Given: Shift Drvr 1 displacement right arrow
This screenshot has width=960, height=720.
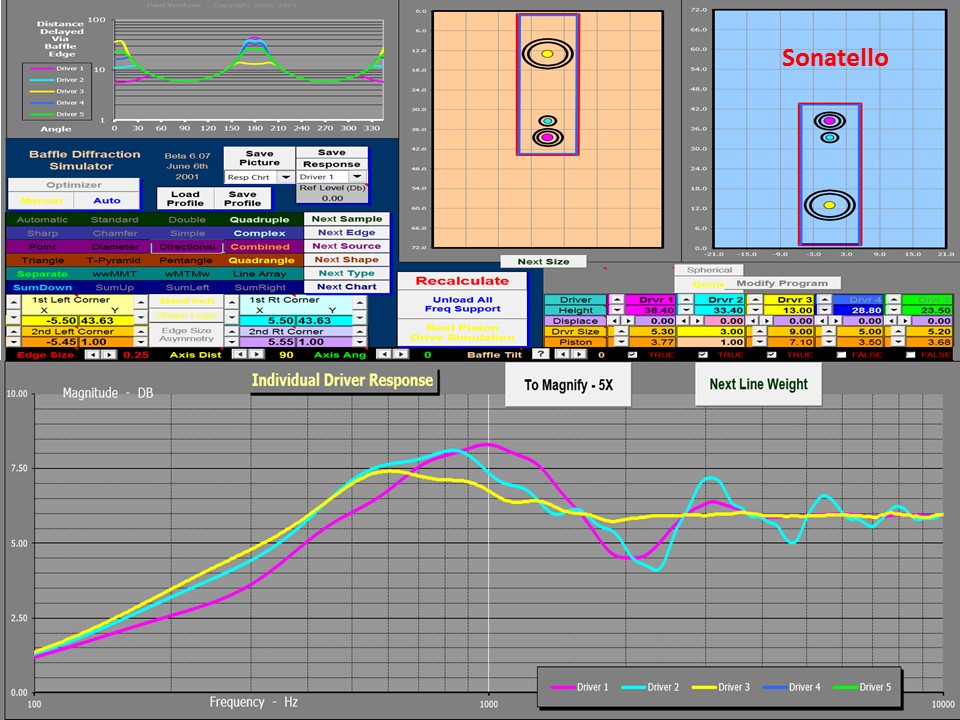Looking at the screenshot, I should 628,321.
